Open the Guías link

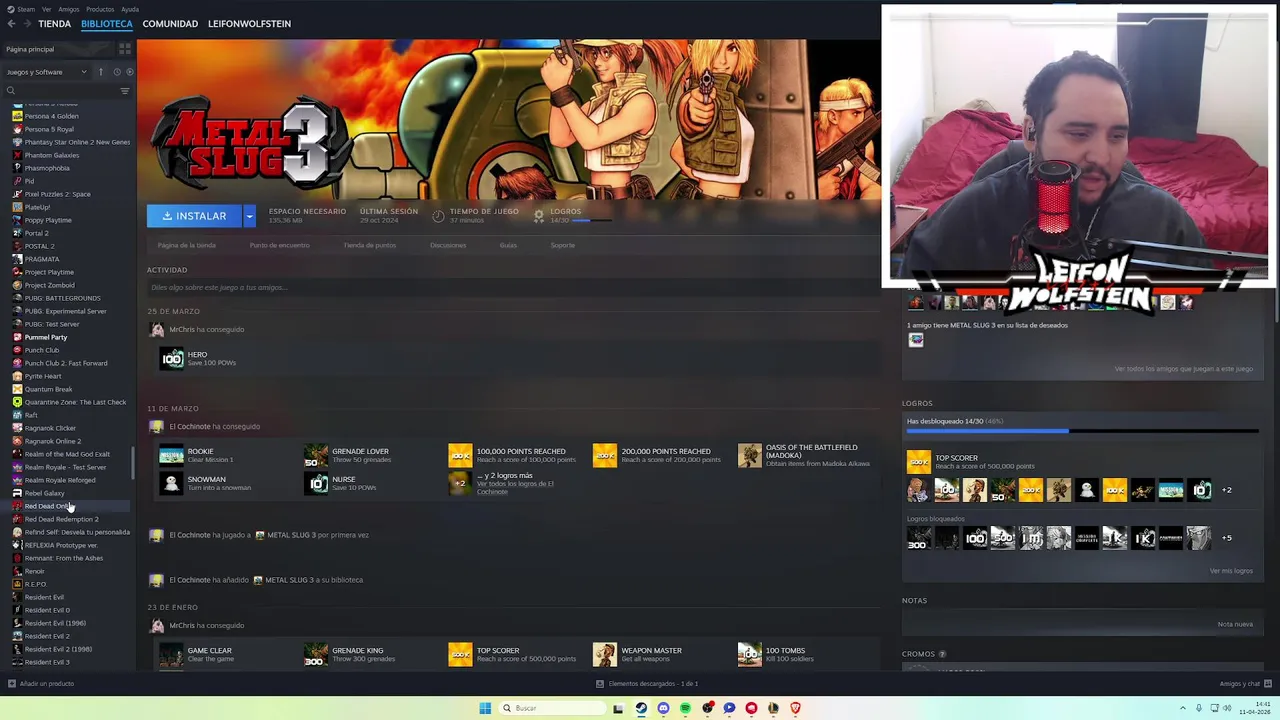pos(508,245)
